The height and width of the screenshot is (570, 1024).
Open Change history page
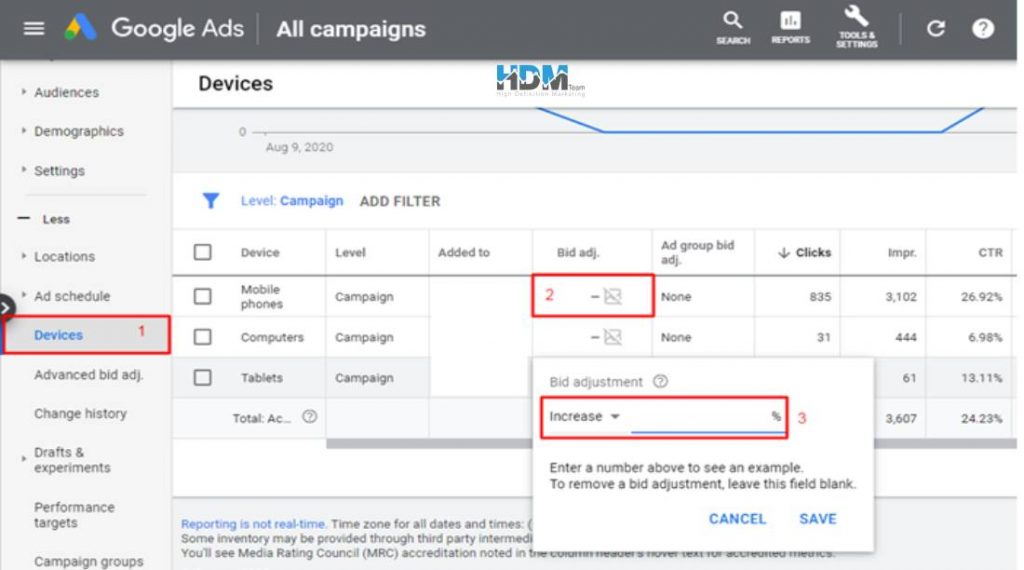[80, 413]
